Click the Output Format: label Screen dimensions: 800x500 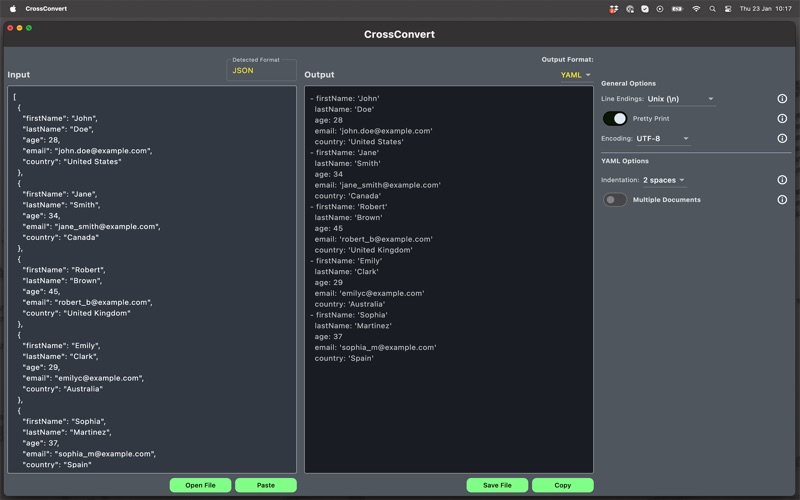tap(567, 60)
